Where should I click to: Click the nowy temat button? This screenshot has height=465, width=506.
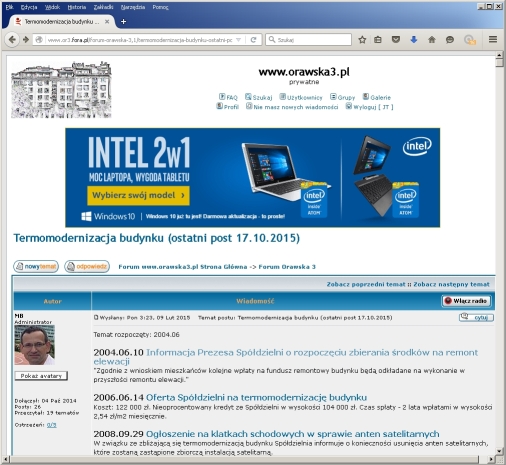[36, 266]
